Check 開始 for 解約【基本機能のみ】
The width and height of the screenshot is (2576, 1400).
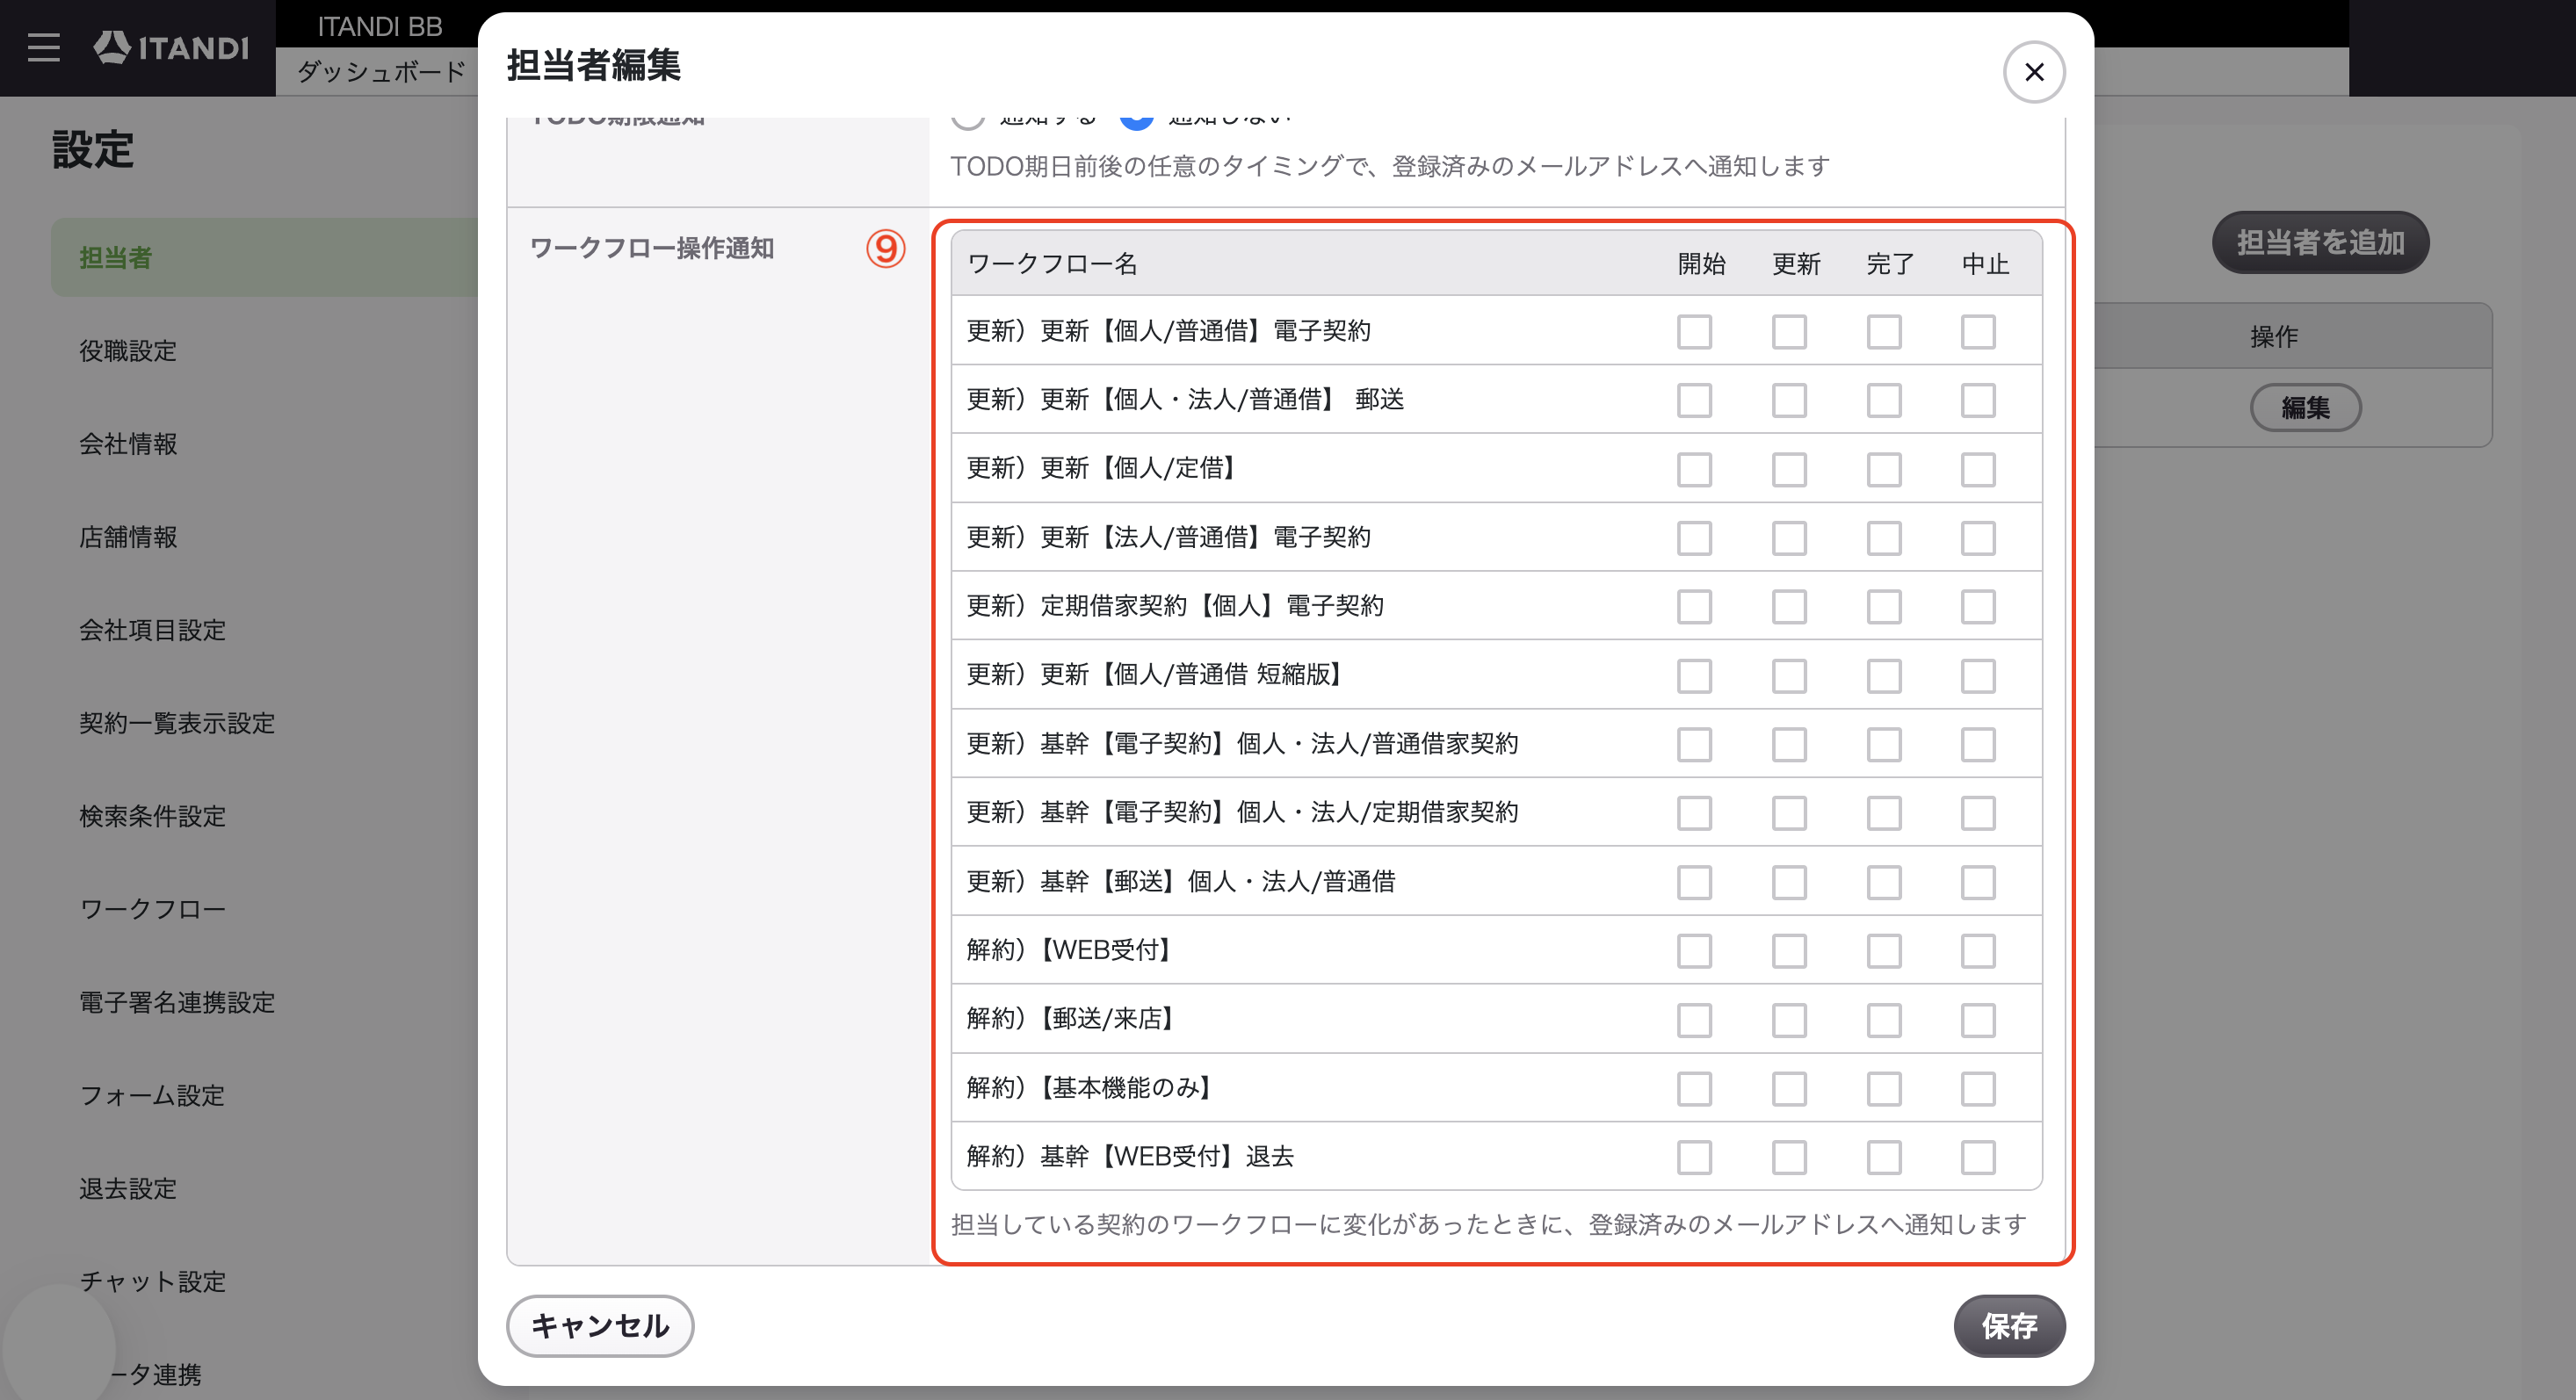point(1694,1088)
